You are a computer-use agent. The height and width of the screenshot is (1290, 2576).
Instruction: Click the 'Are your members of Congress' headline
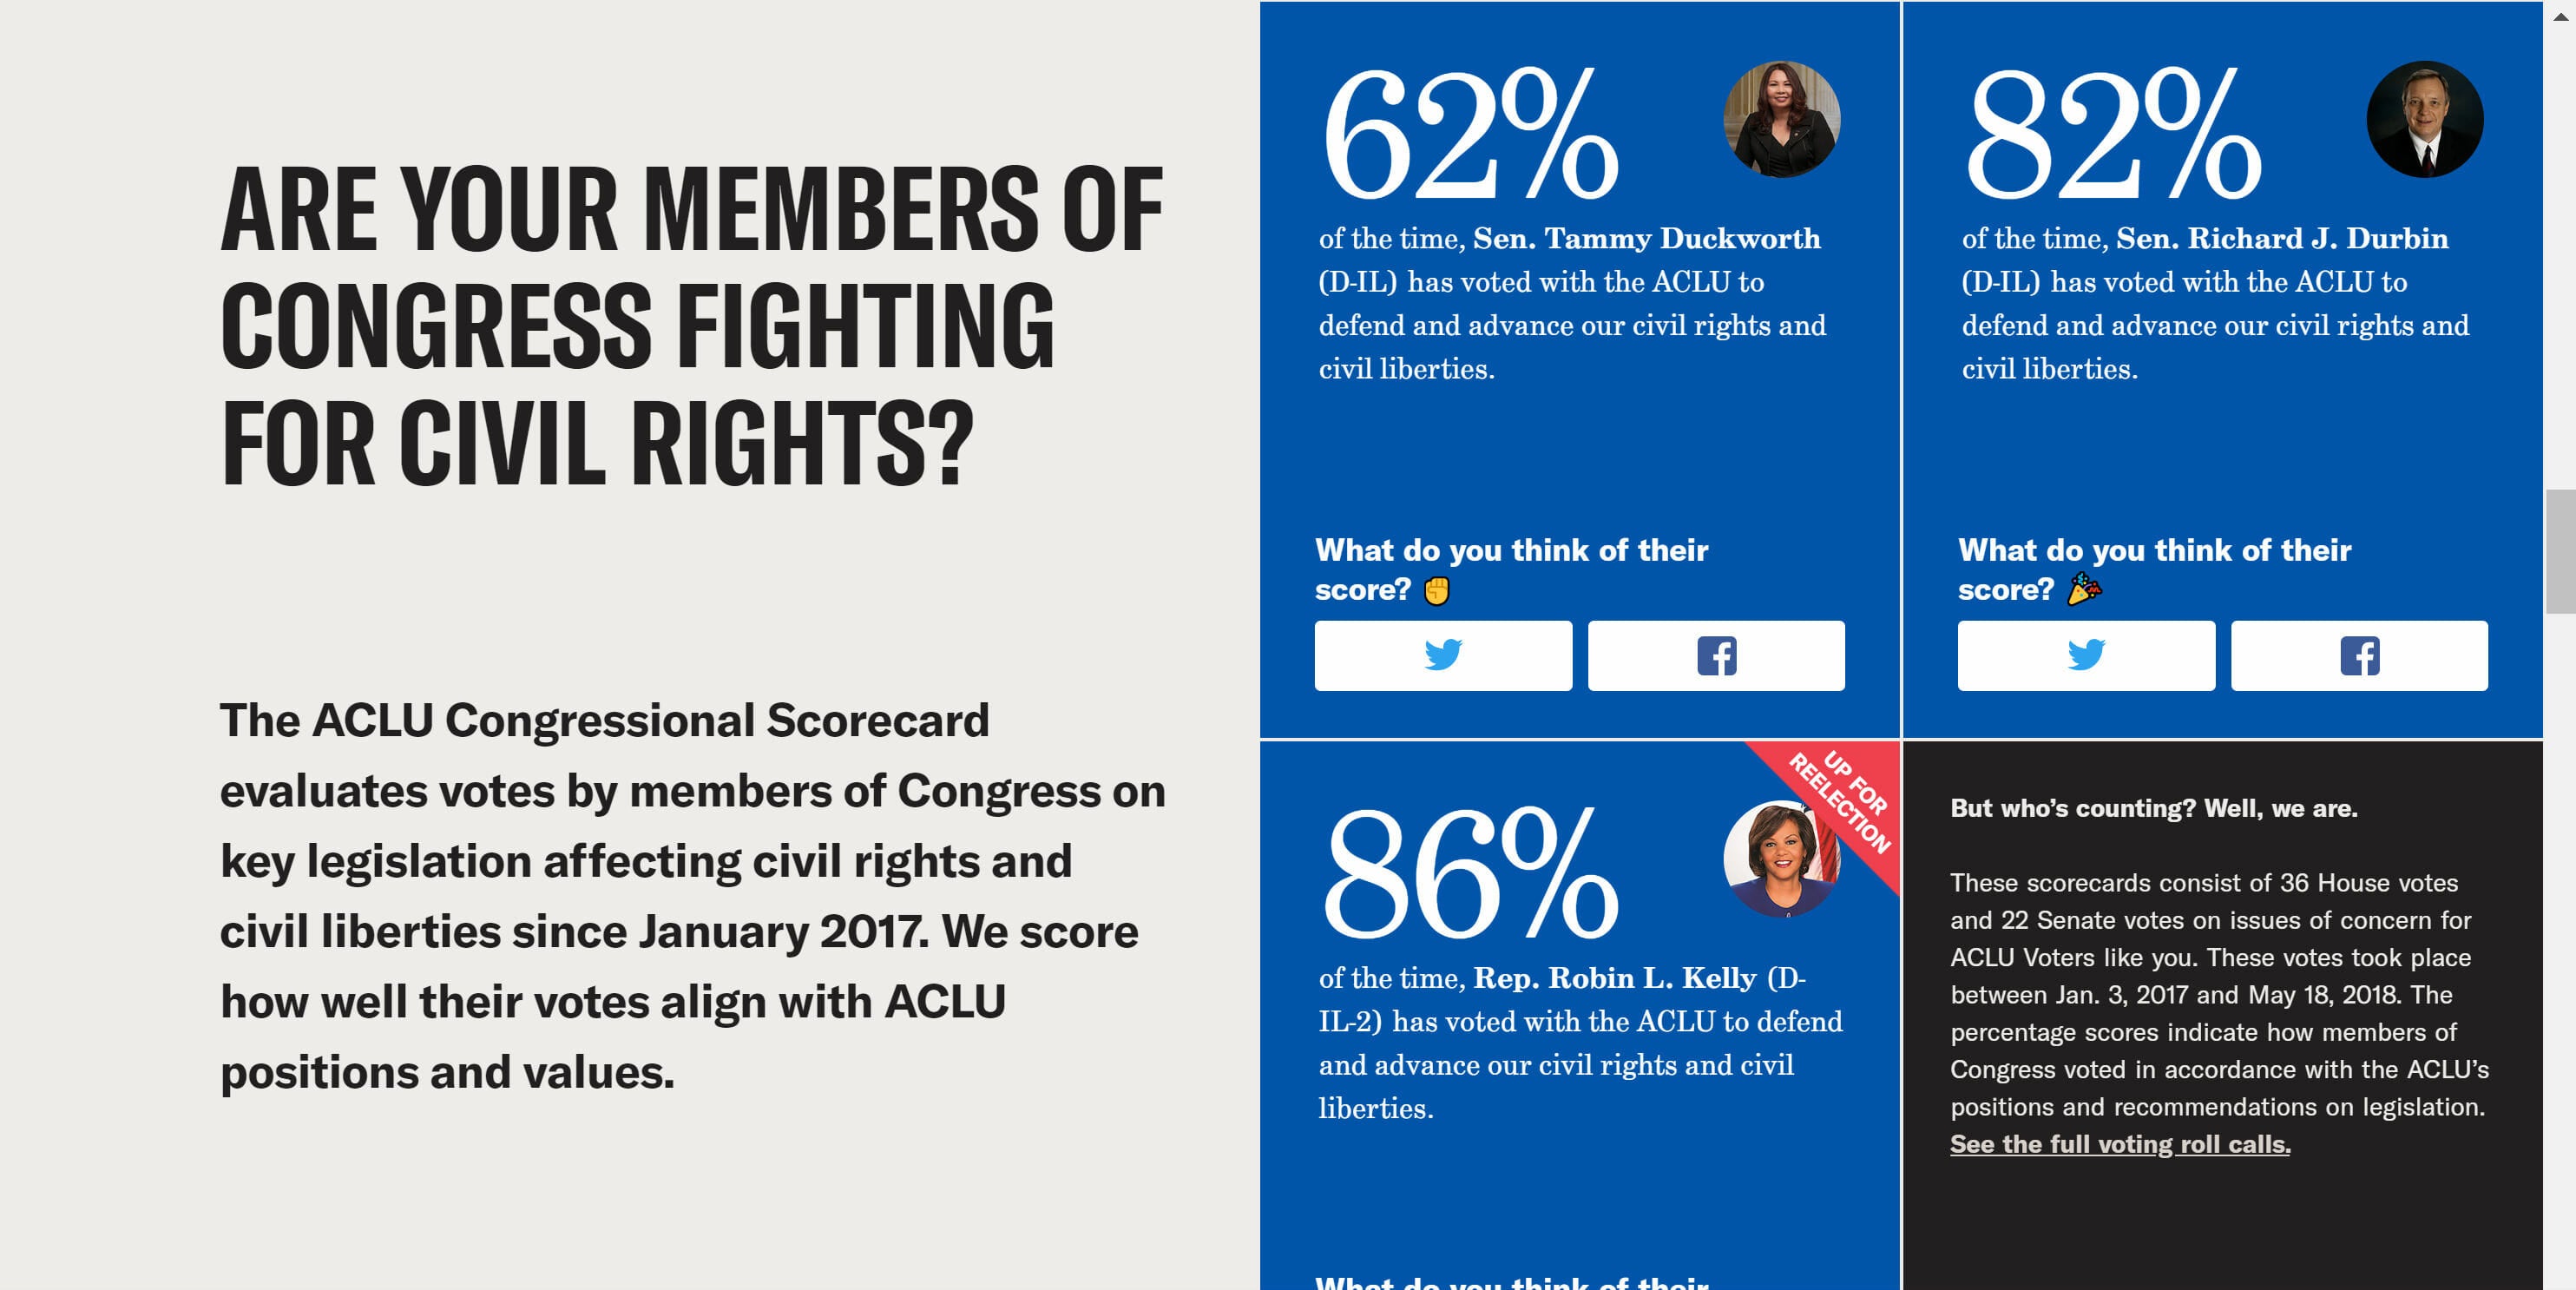691,326
